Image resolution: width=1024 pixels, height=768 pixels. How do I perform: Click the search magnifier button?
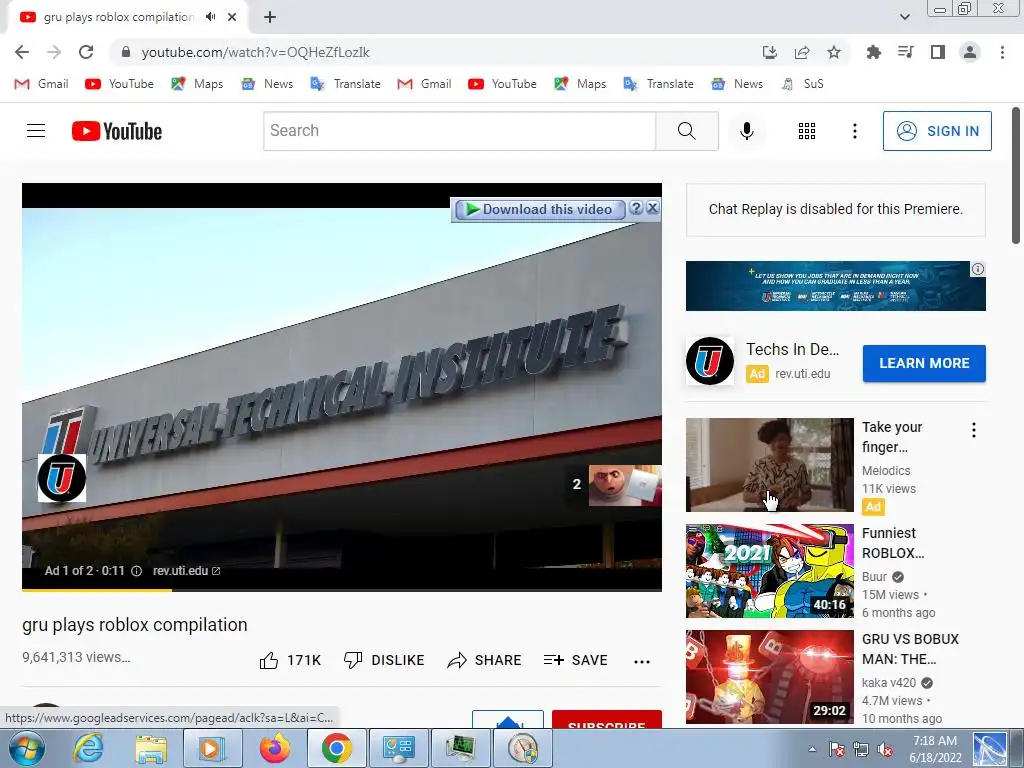(687, 131)
